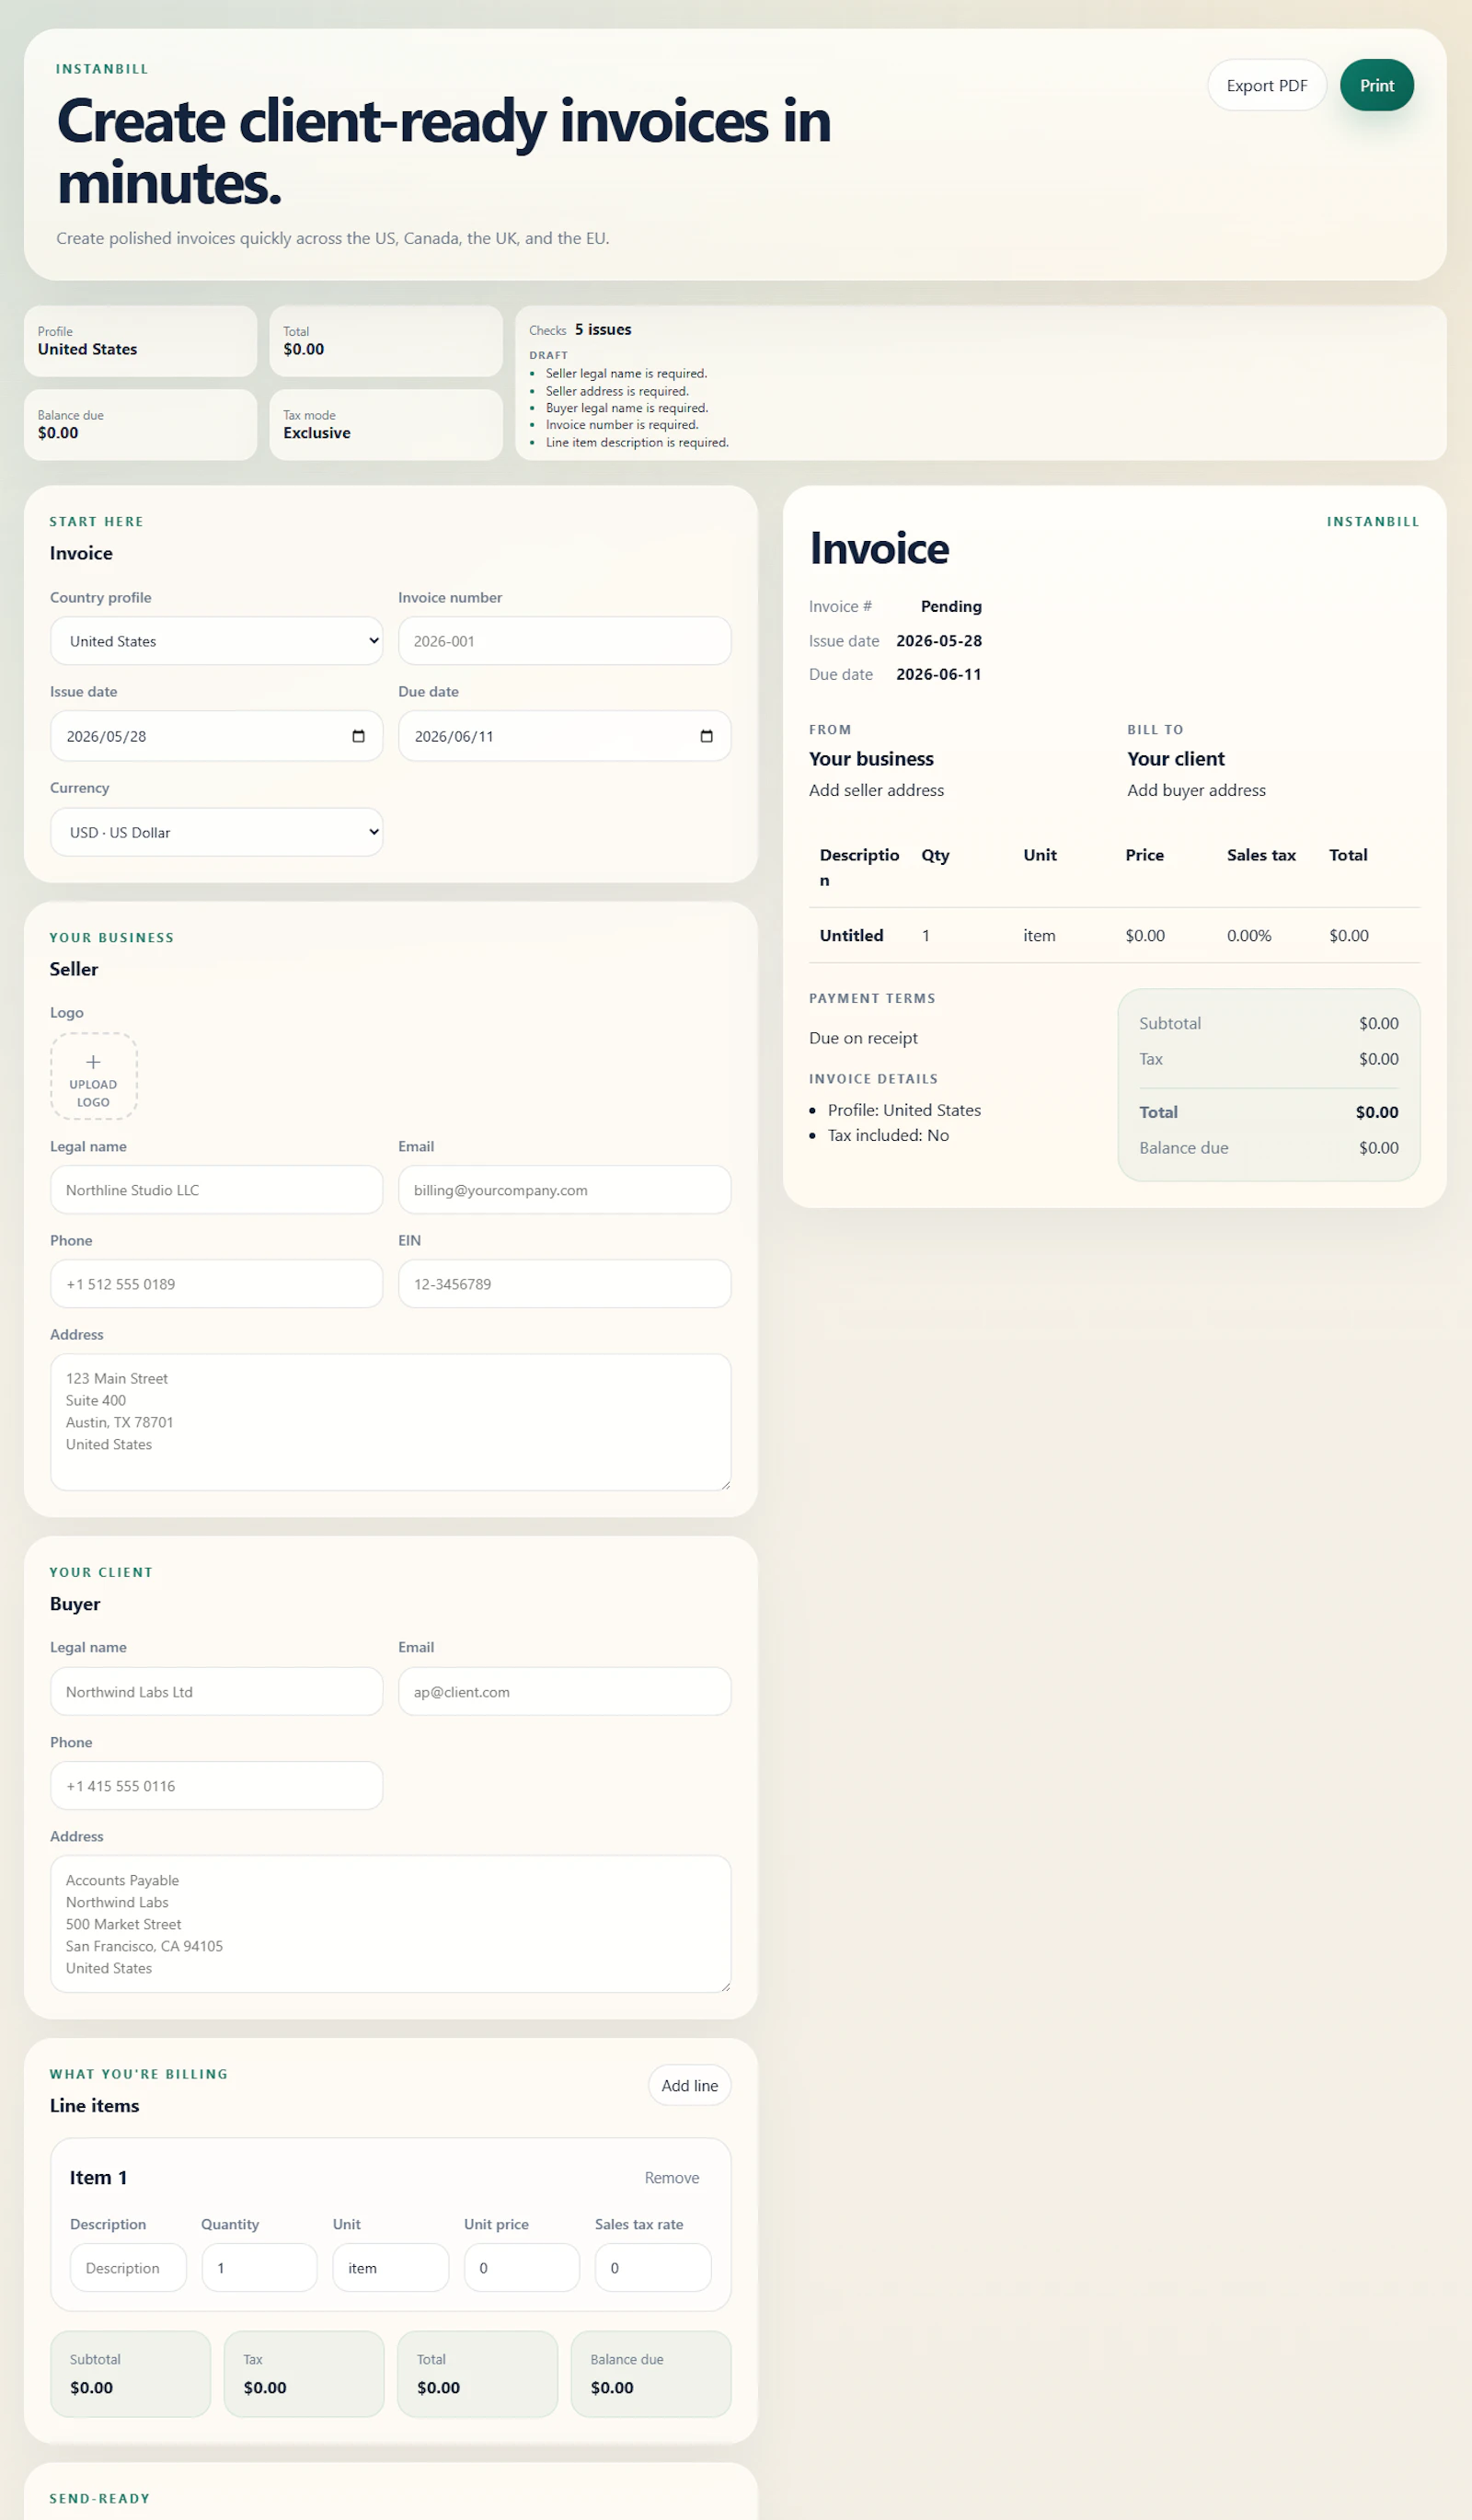Open the Currency dropdown

coord(216,832)
